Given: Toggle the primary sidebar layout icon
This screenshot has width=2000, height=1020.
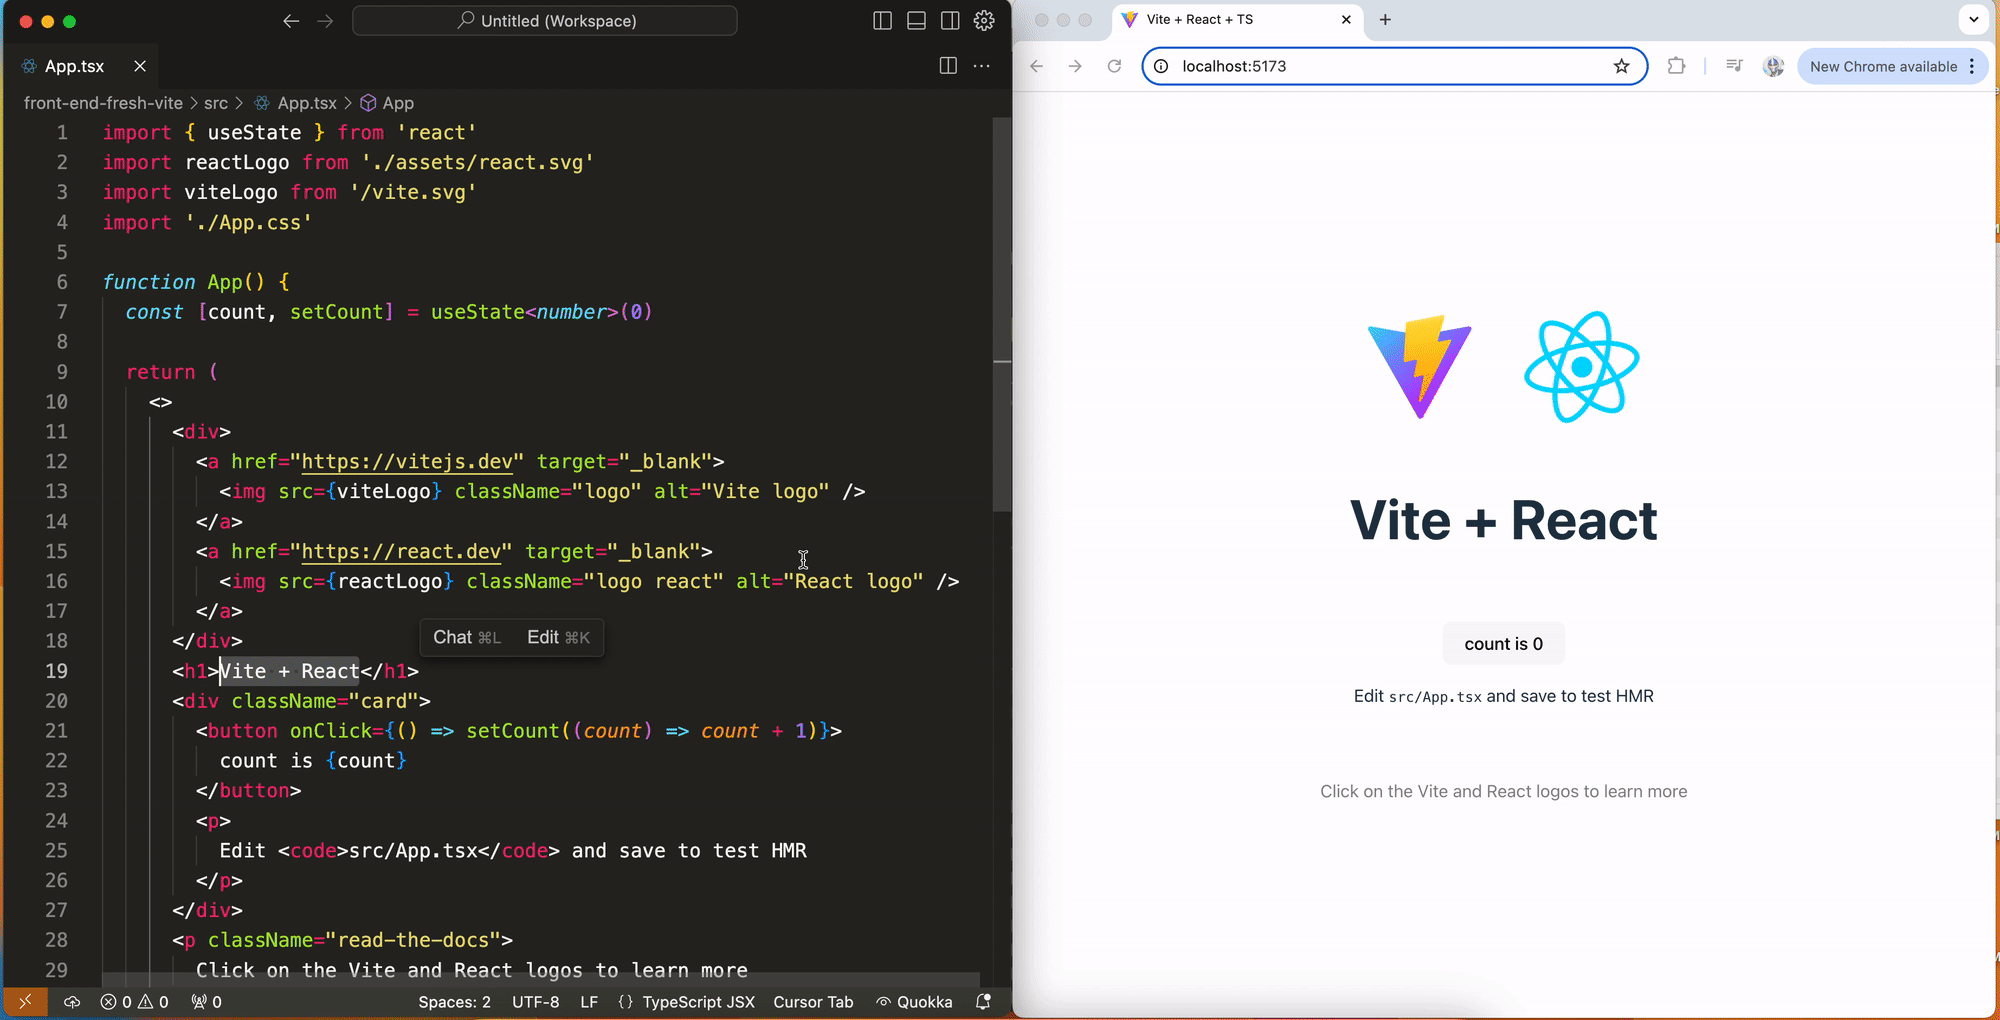Looking at the screenshot, I should click(x=882, y=21).
